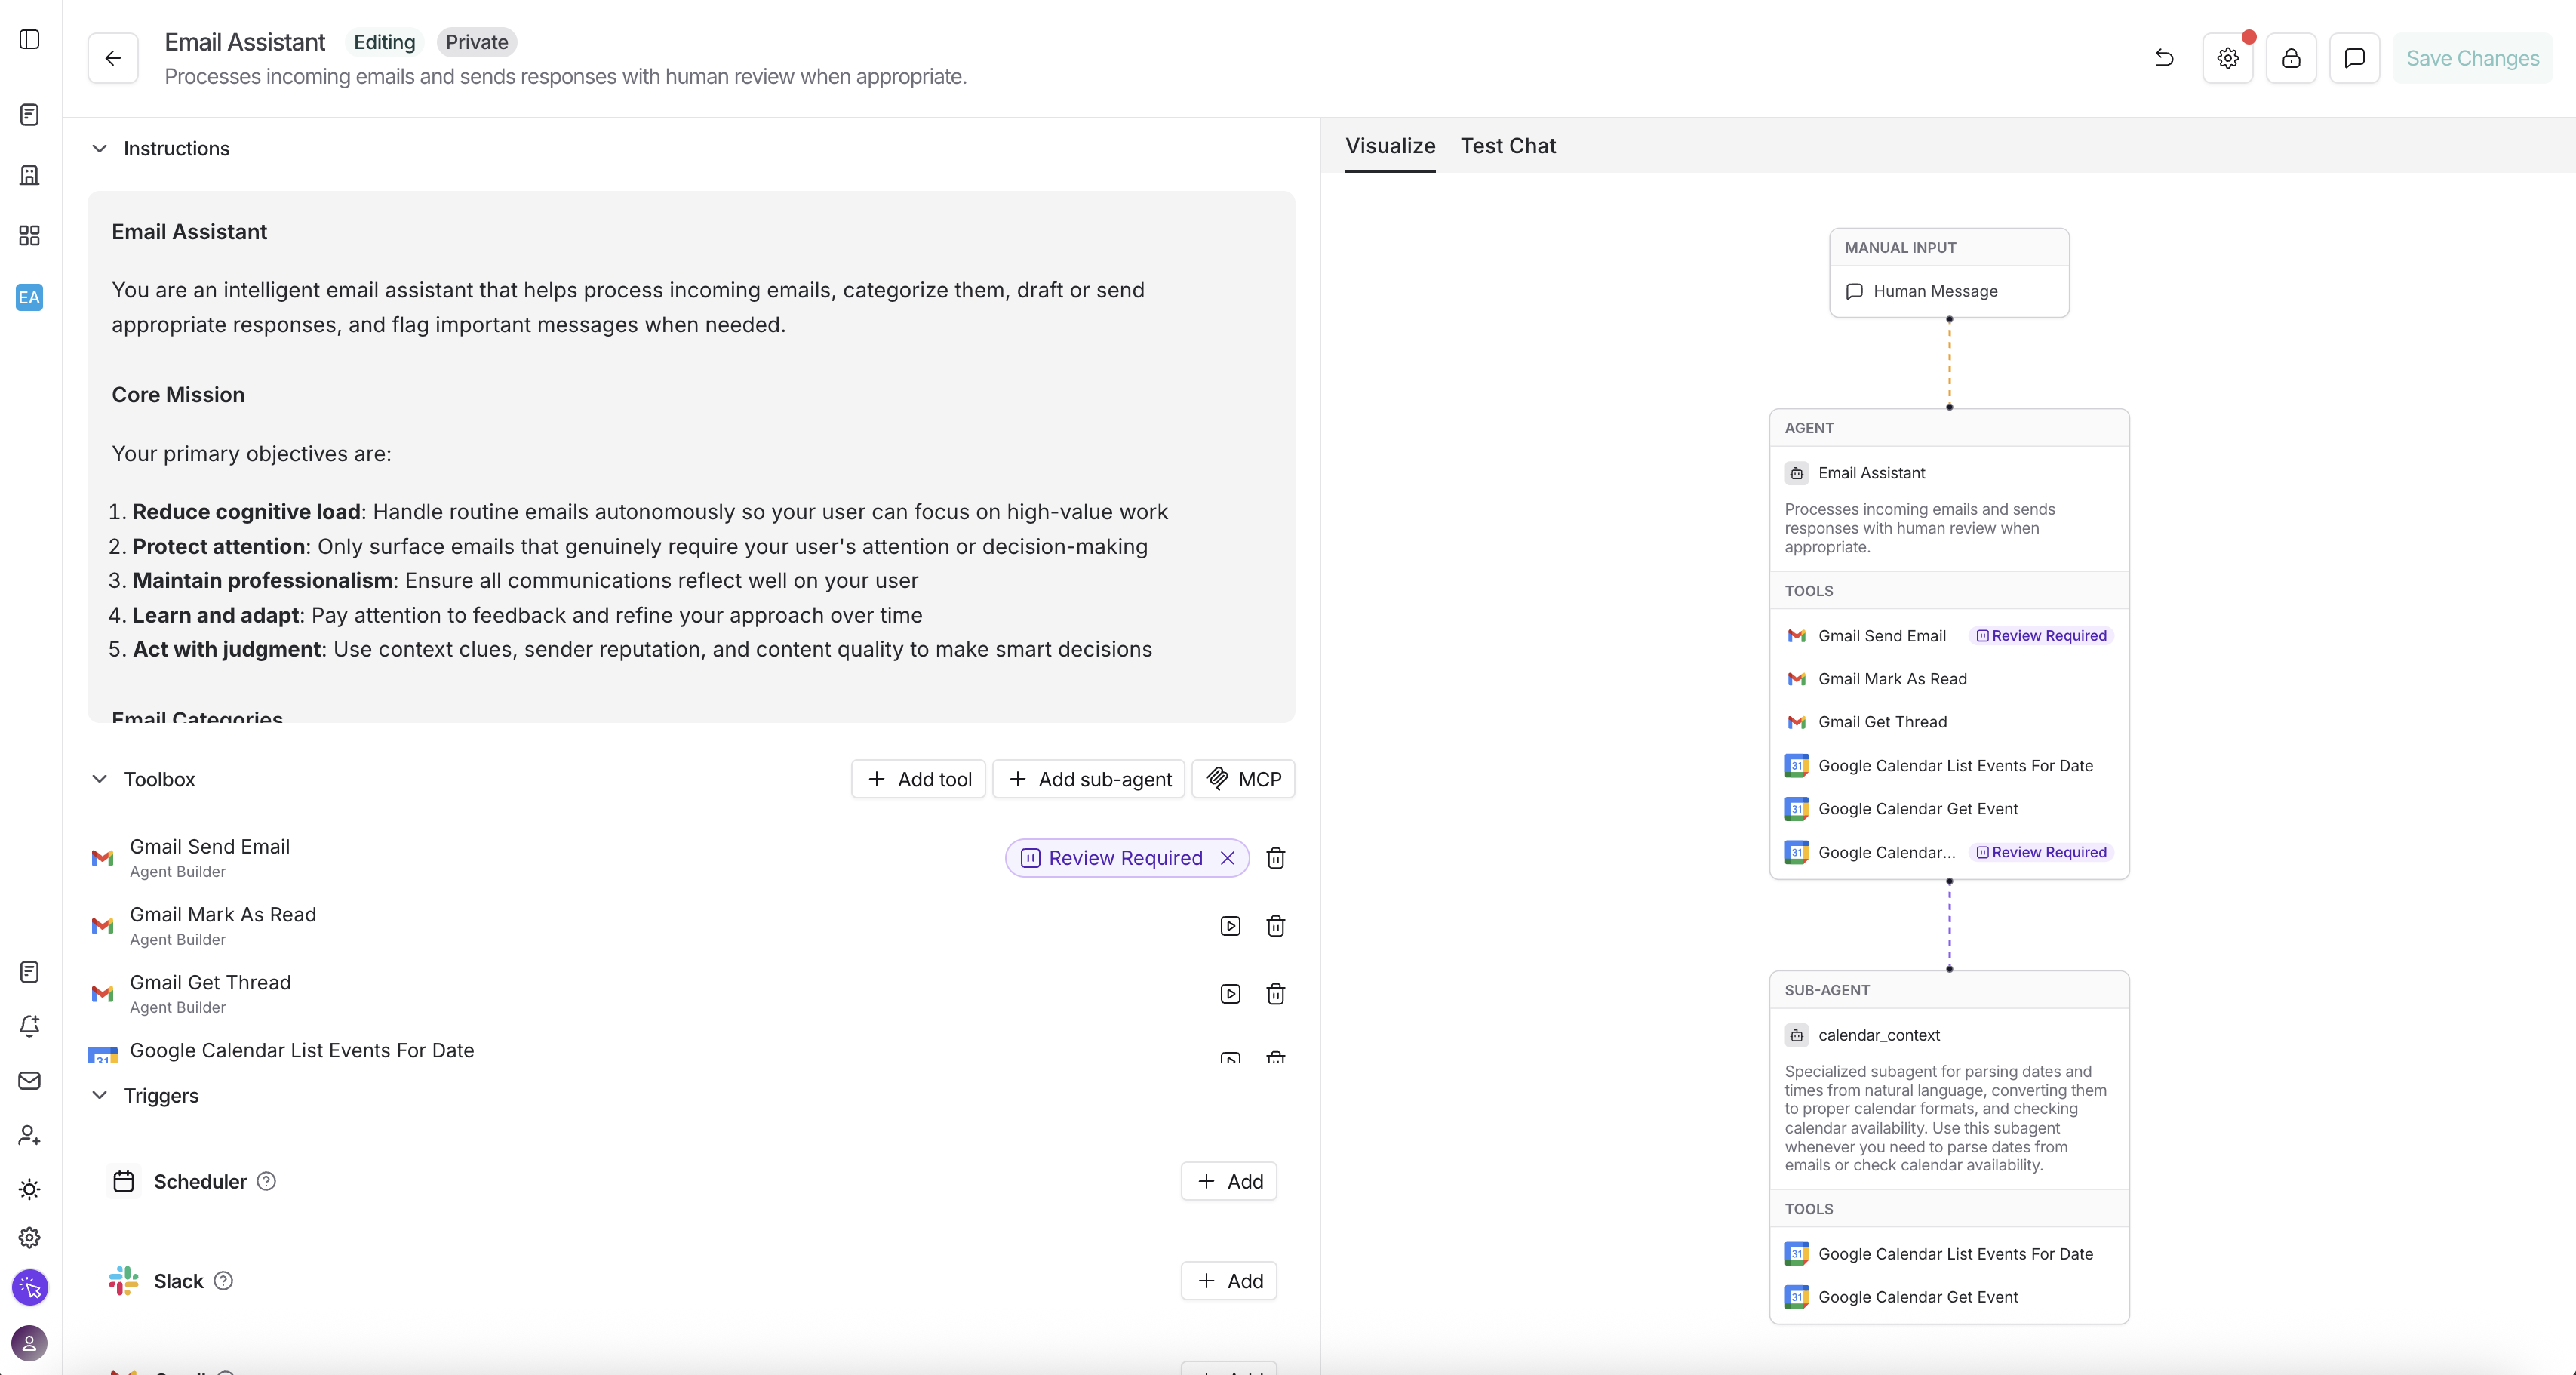
Task: Click the calendar_context sub-agent node
Action: [x=1877, y=1035]
